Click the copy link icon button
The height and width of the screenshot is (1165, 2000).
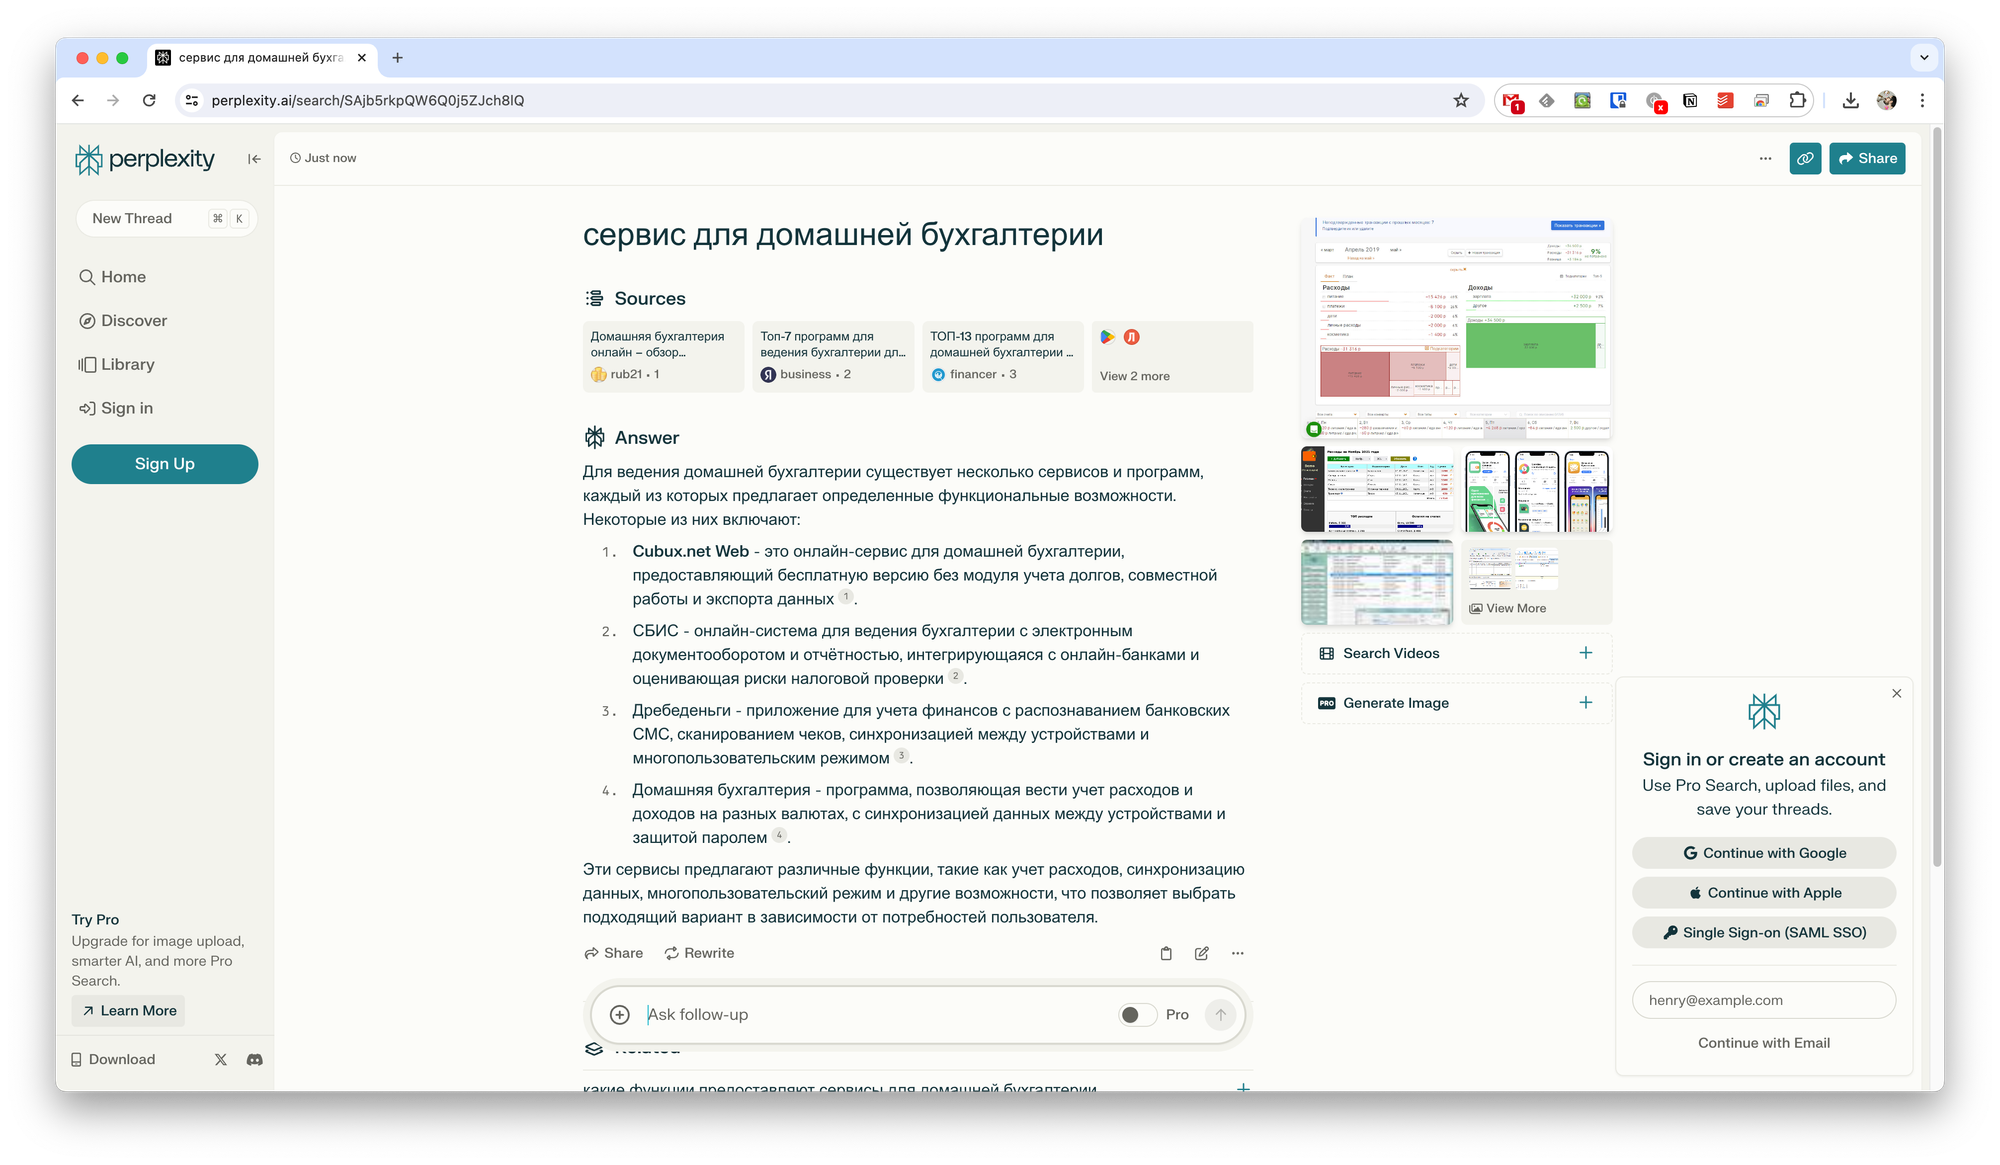pyautogui.click(x=1805, y=158)
